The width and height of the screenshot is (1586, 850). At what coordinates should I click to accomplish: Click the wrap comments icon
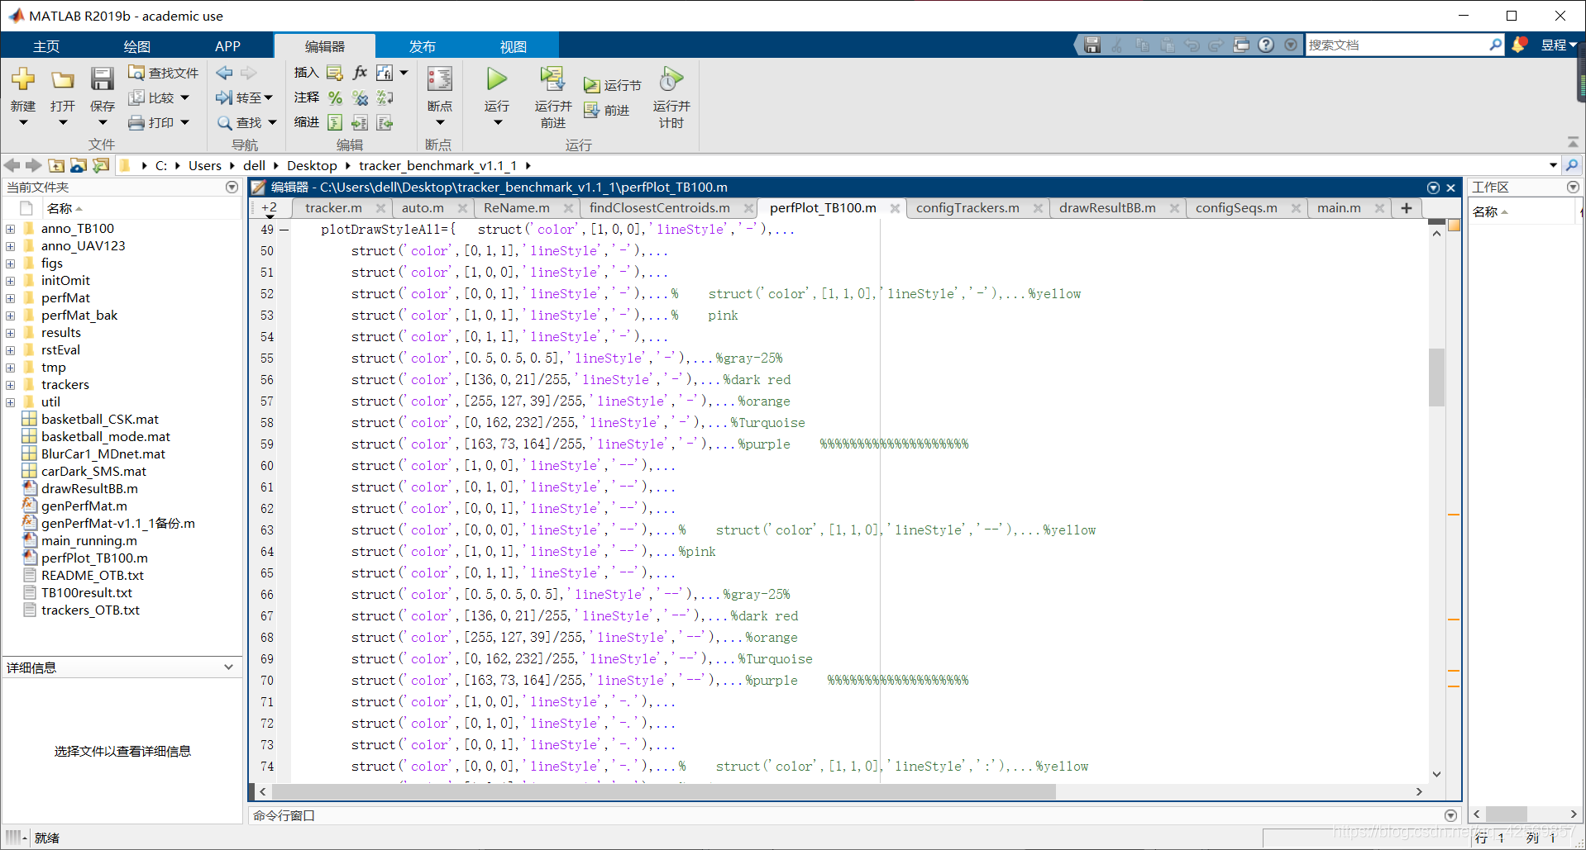click(x=385, y=98)
